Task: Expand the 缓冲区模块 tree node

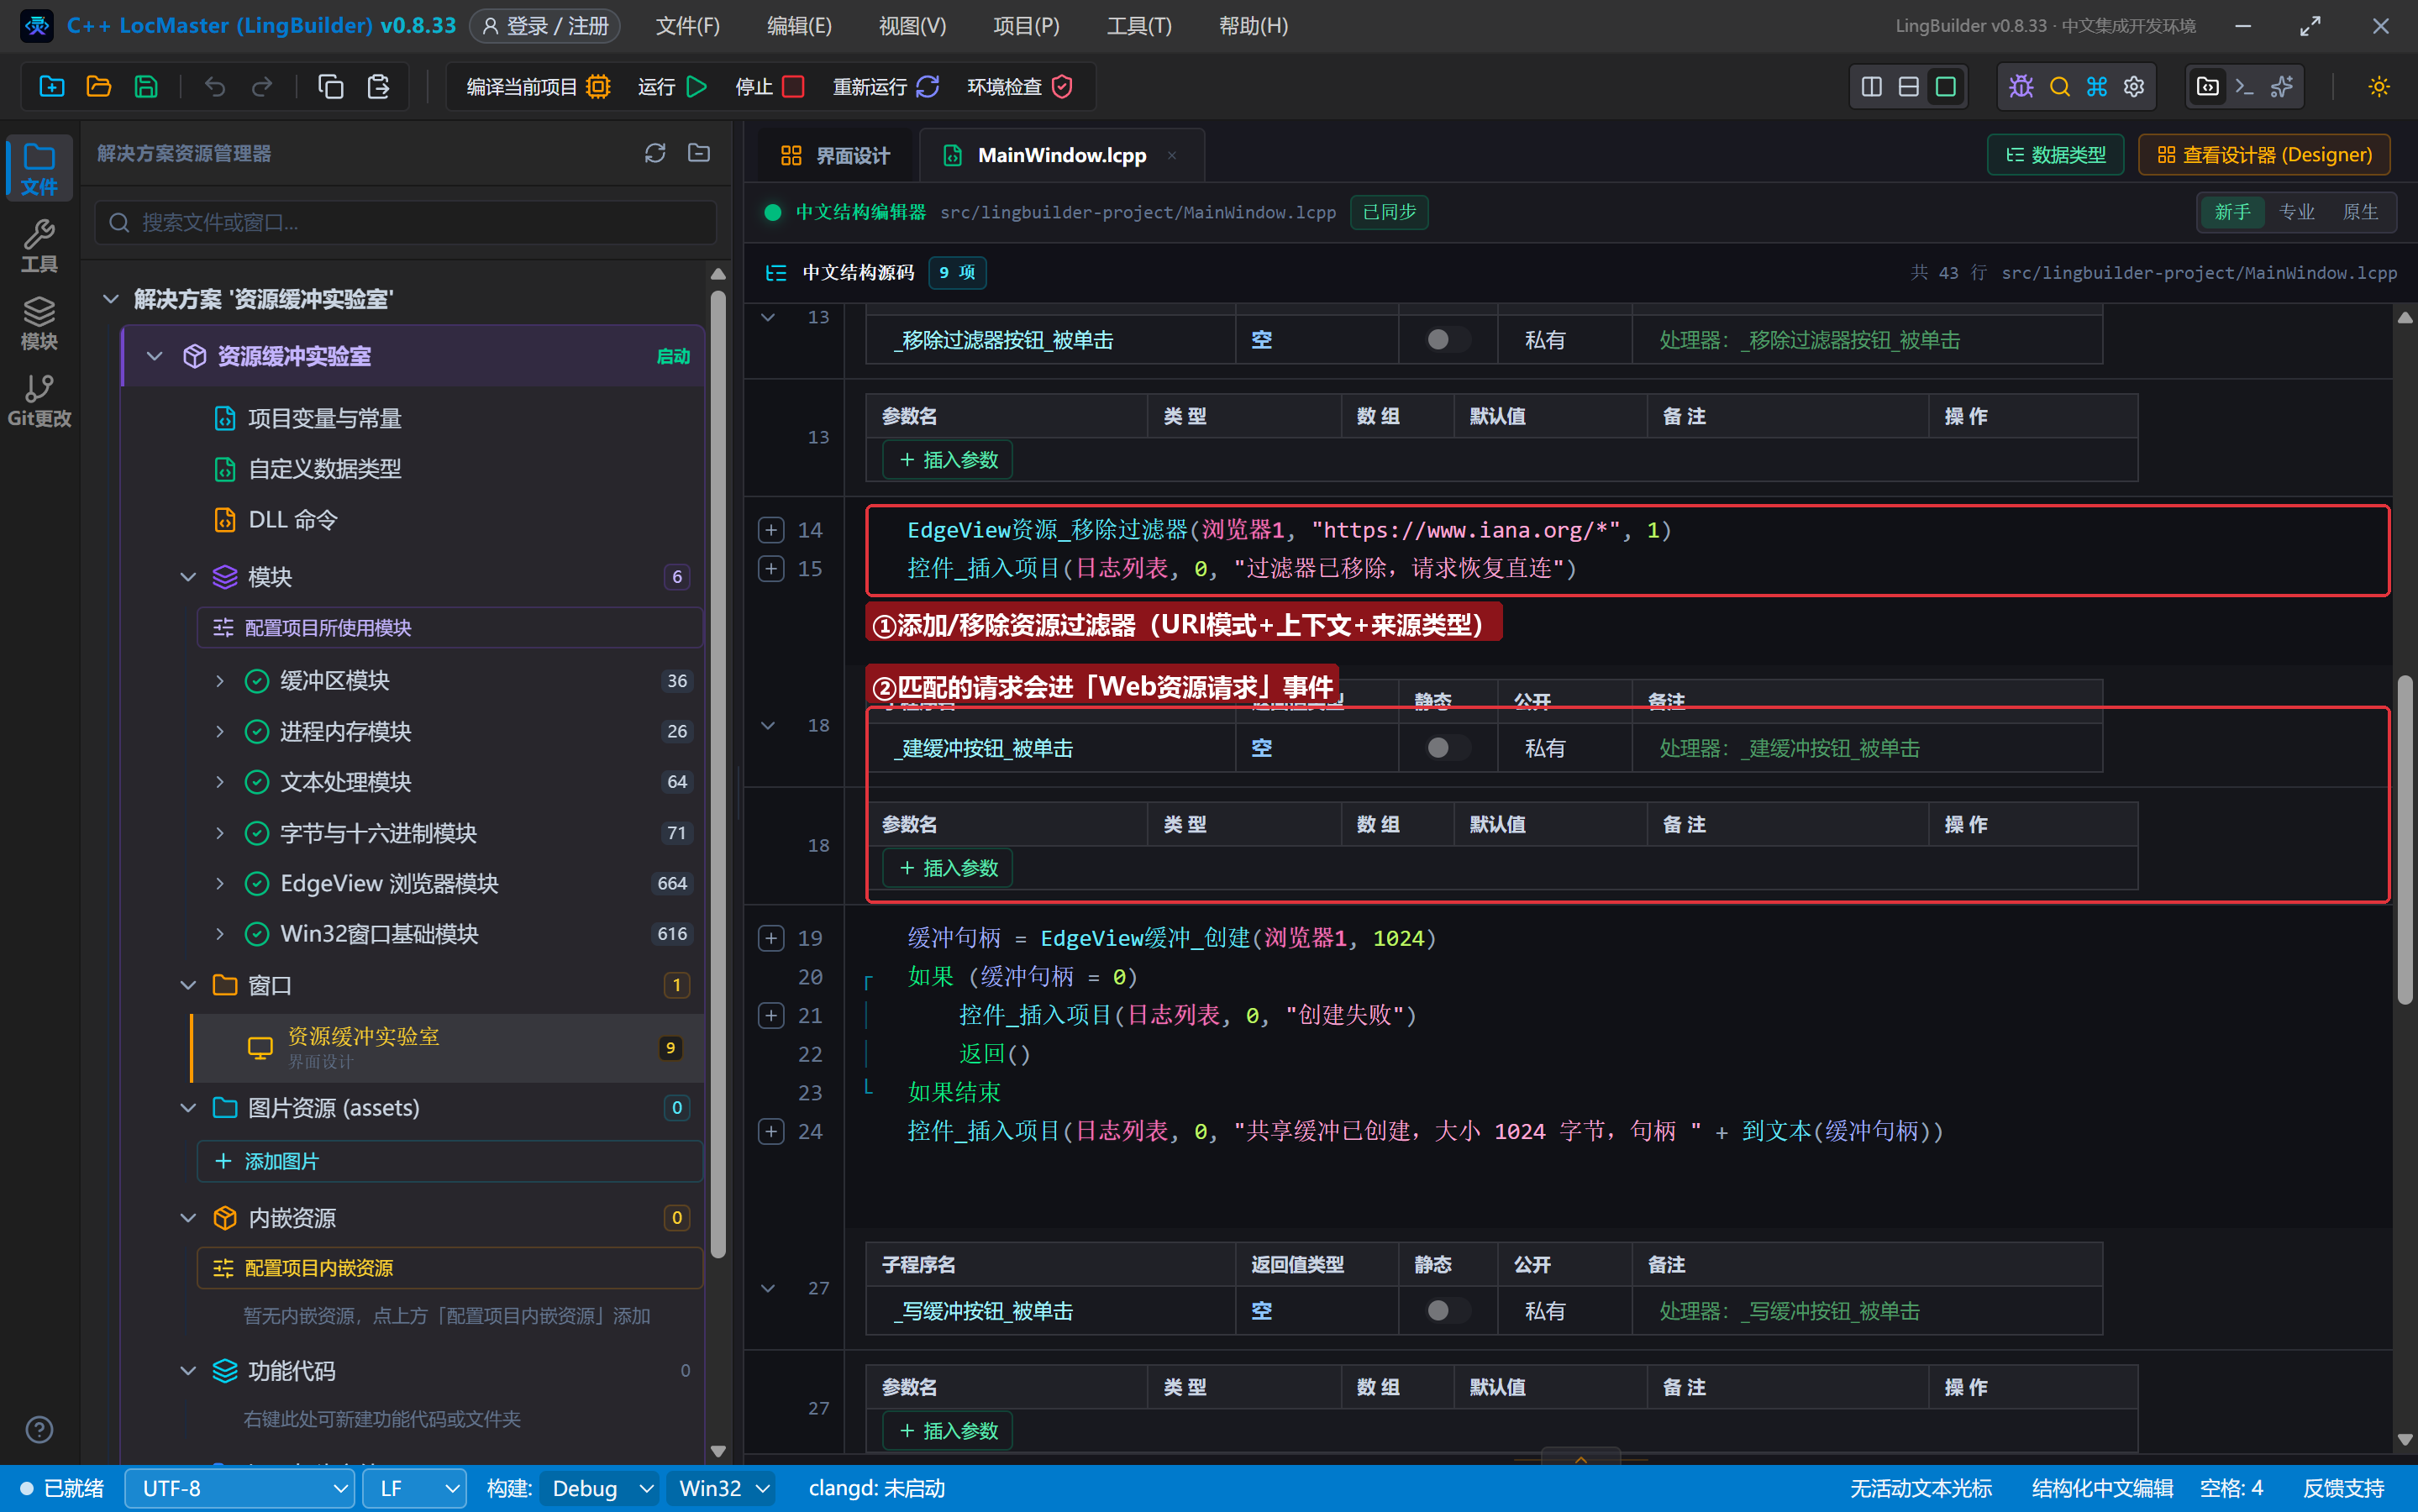Action: click(x=220, y=681)
